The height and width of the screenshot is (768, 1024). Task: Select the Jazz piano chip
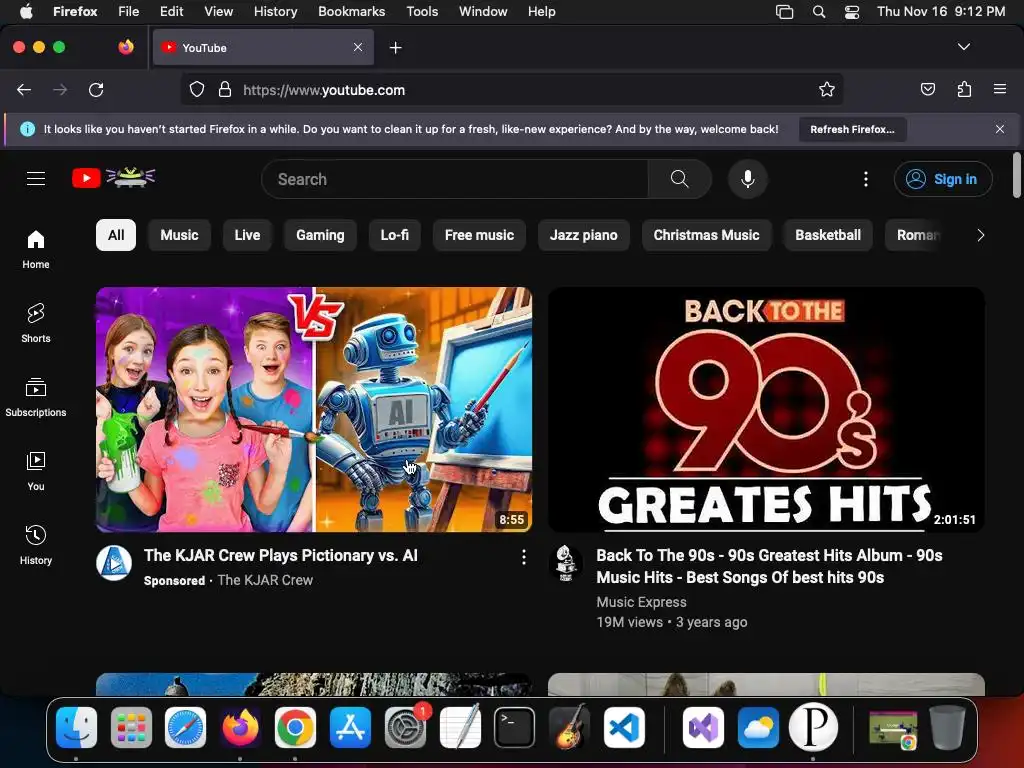[x=583, y=235]
